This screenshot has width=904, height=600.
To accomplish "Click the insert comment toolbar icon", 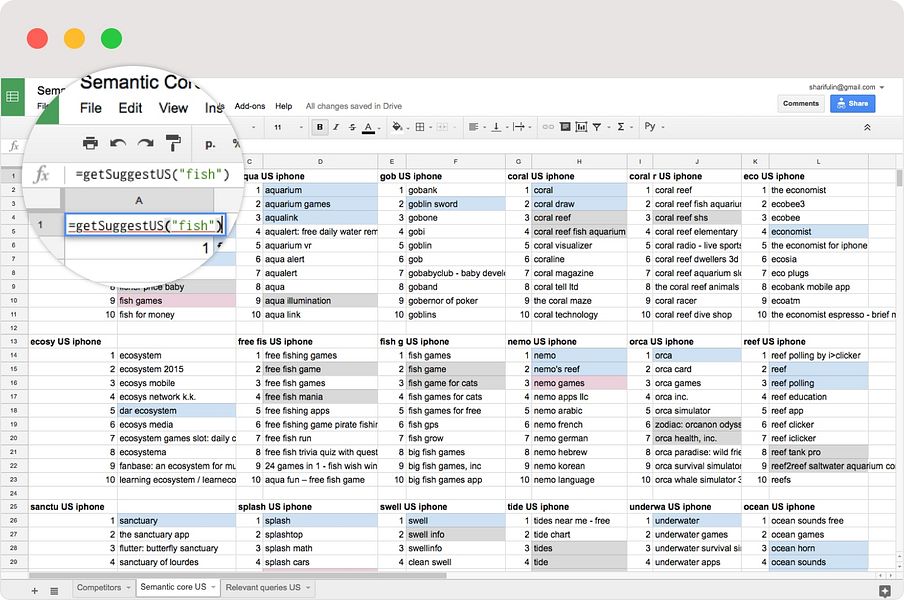I will (564, 127).
